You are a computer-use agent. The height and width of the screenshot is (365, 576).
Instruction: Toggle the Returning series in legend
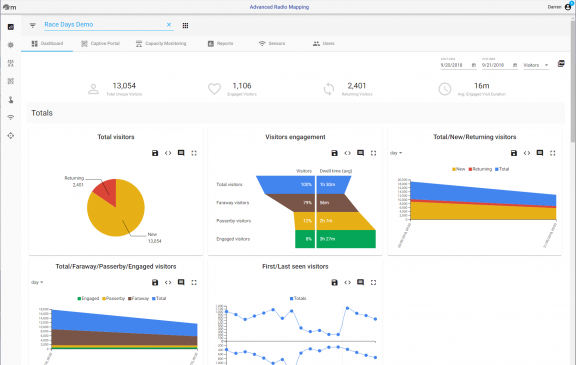click(480, 169)
